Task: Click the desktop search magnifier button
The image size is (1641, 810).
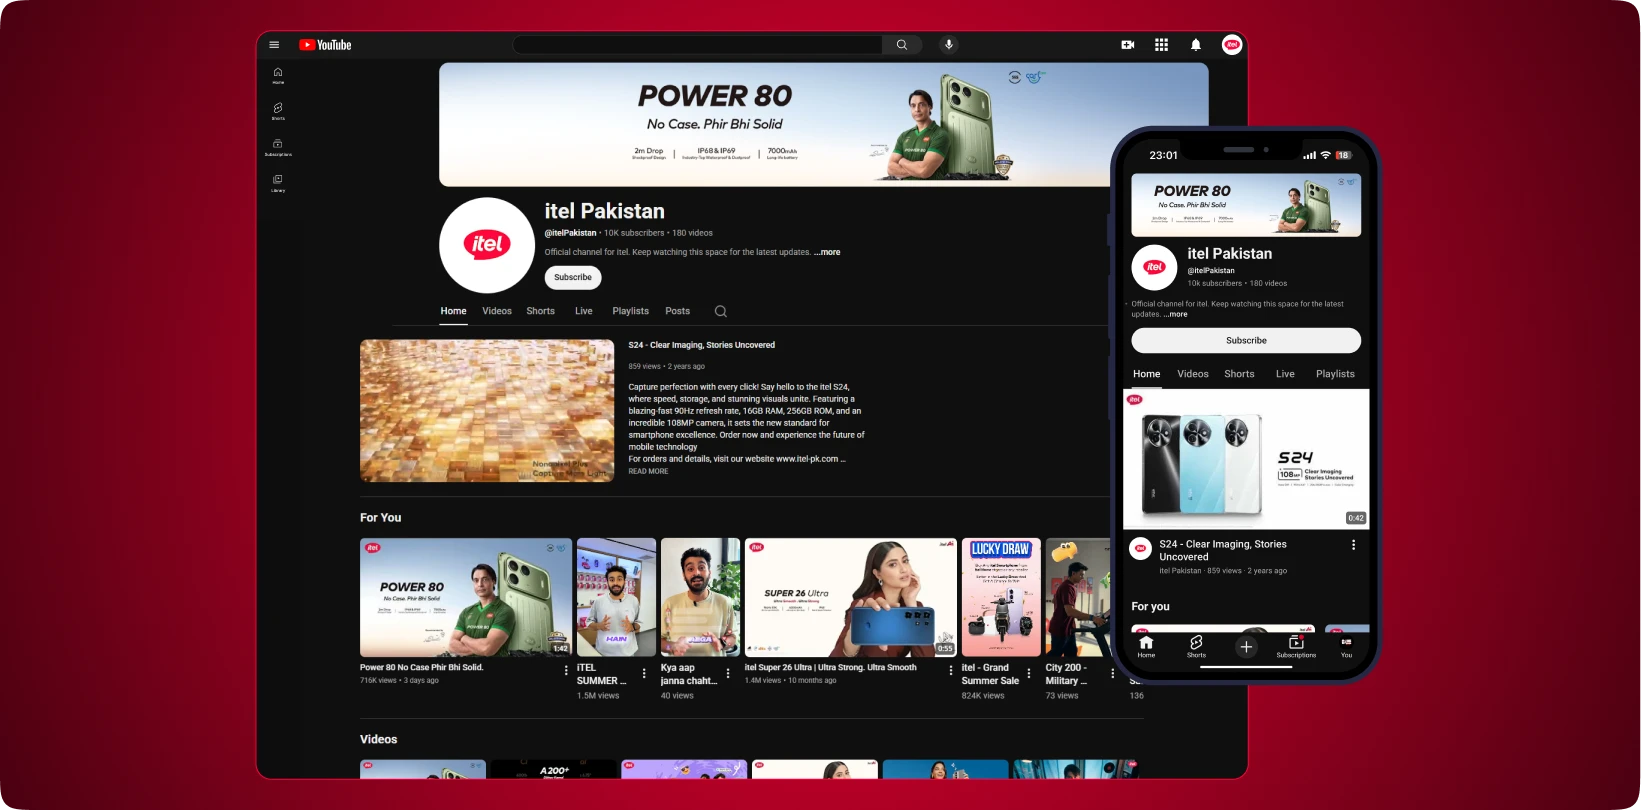Action: click(902, 45)
